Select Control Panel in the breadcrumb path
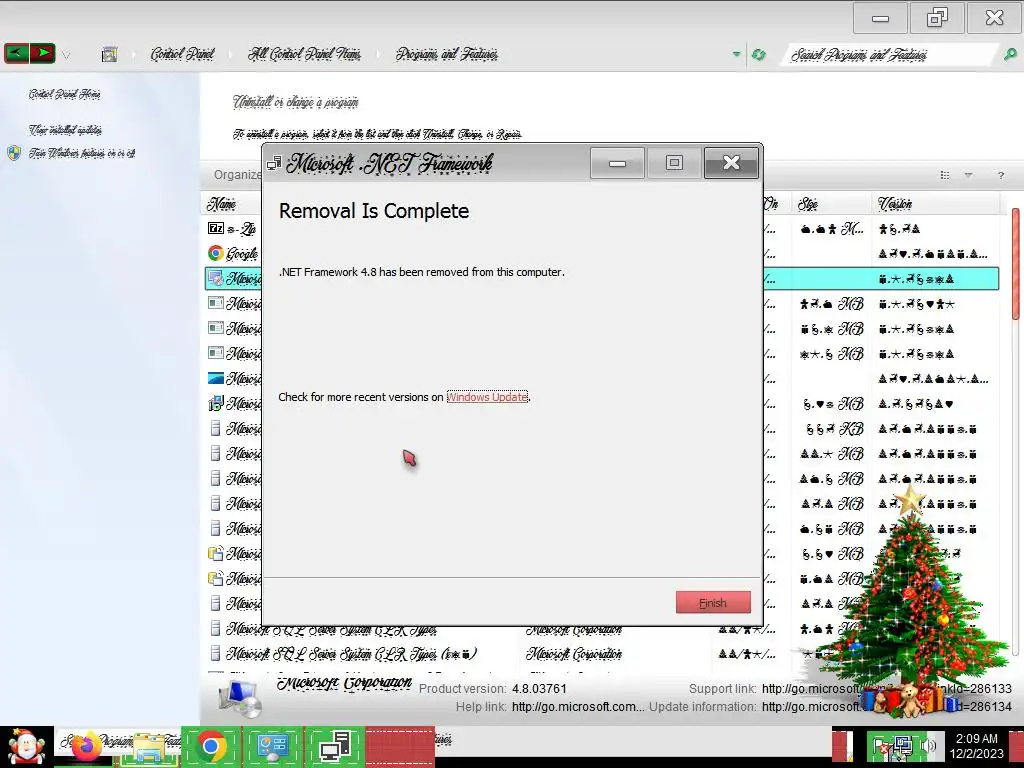Image resolution: width=1024 pixels, height=768 pixels. pos(182,54)
